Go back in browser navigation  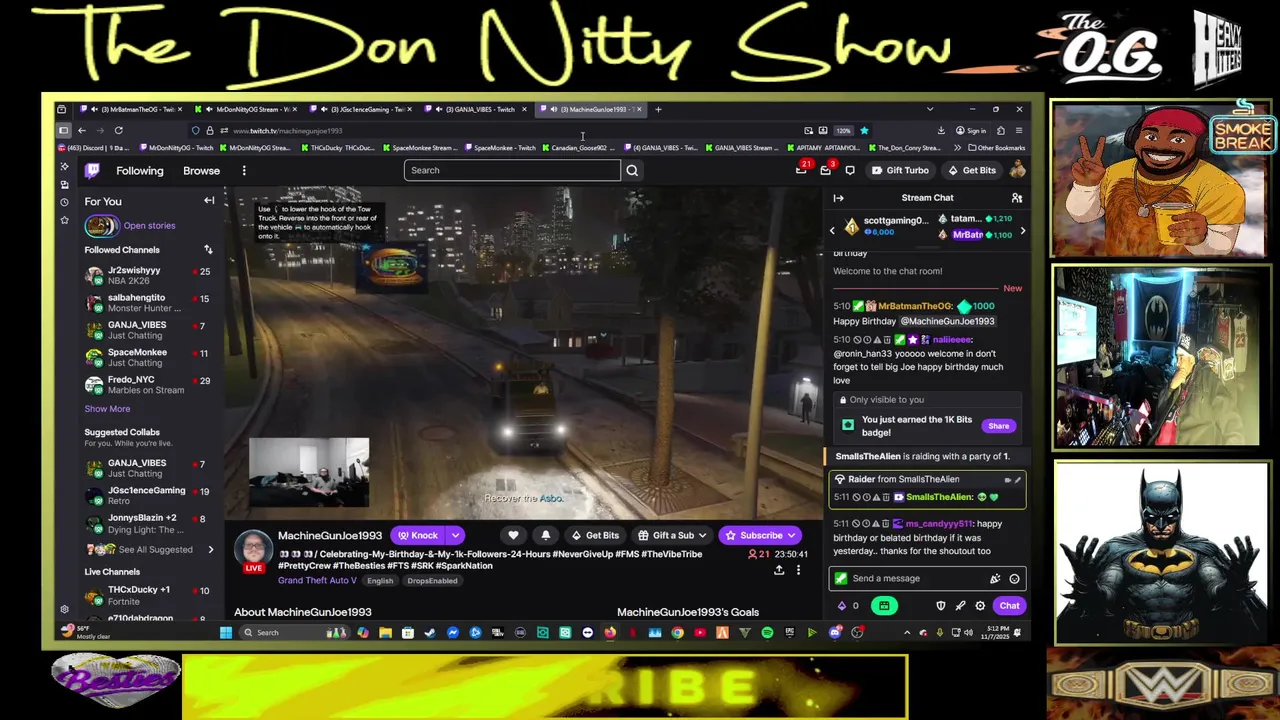click(82, 130)
